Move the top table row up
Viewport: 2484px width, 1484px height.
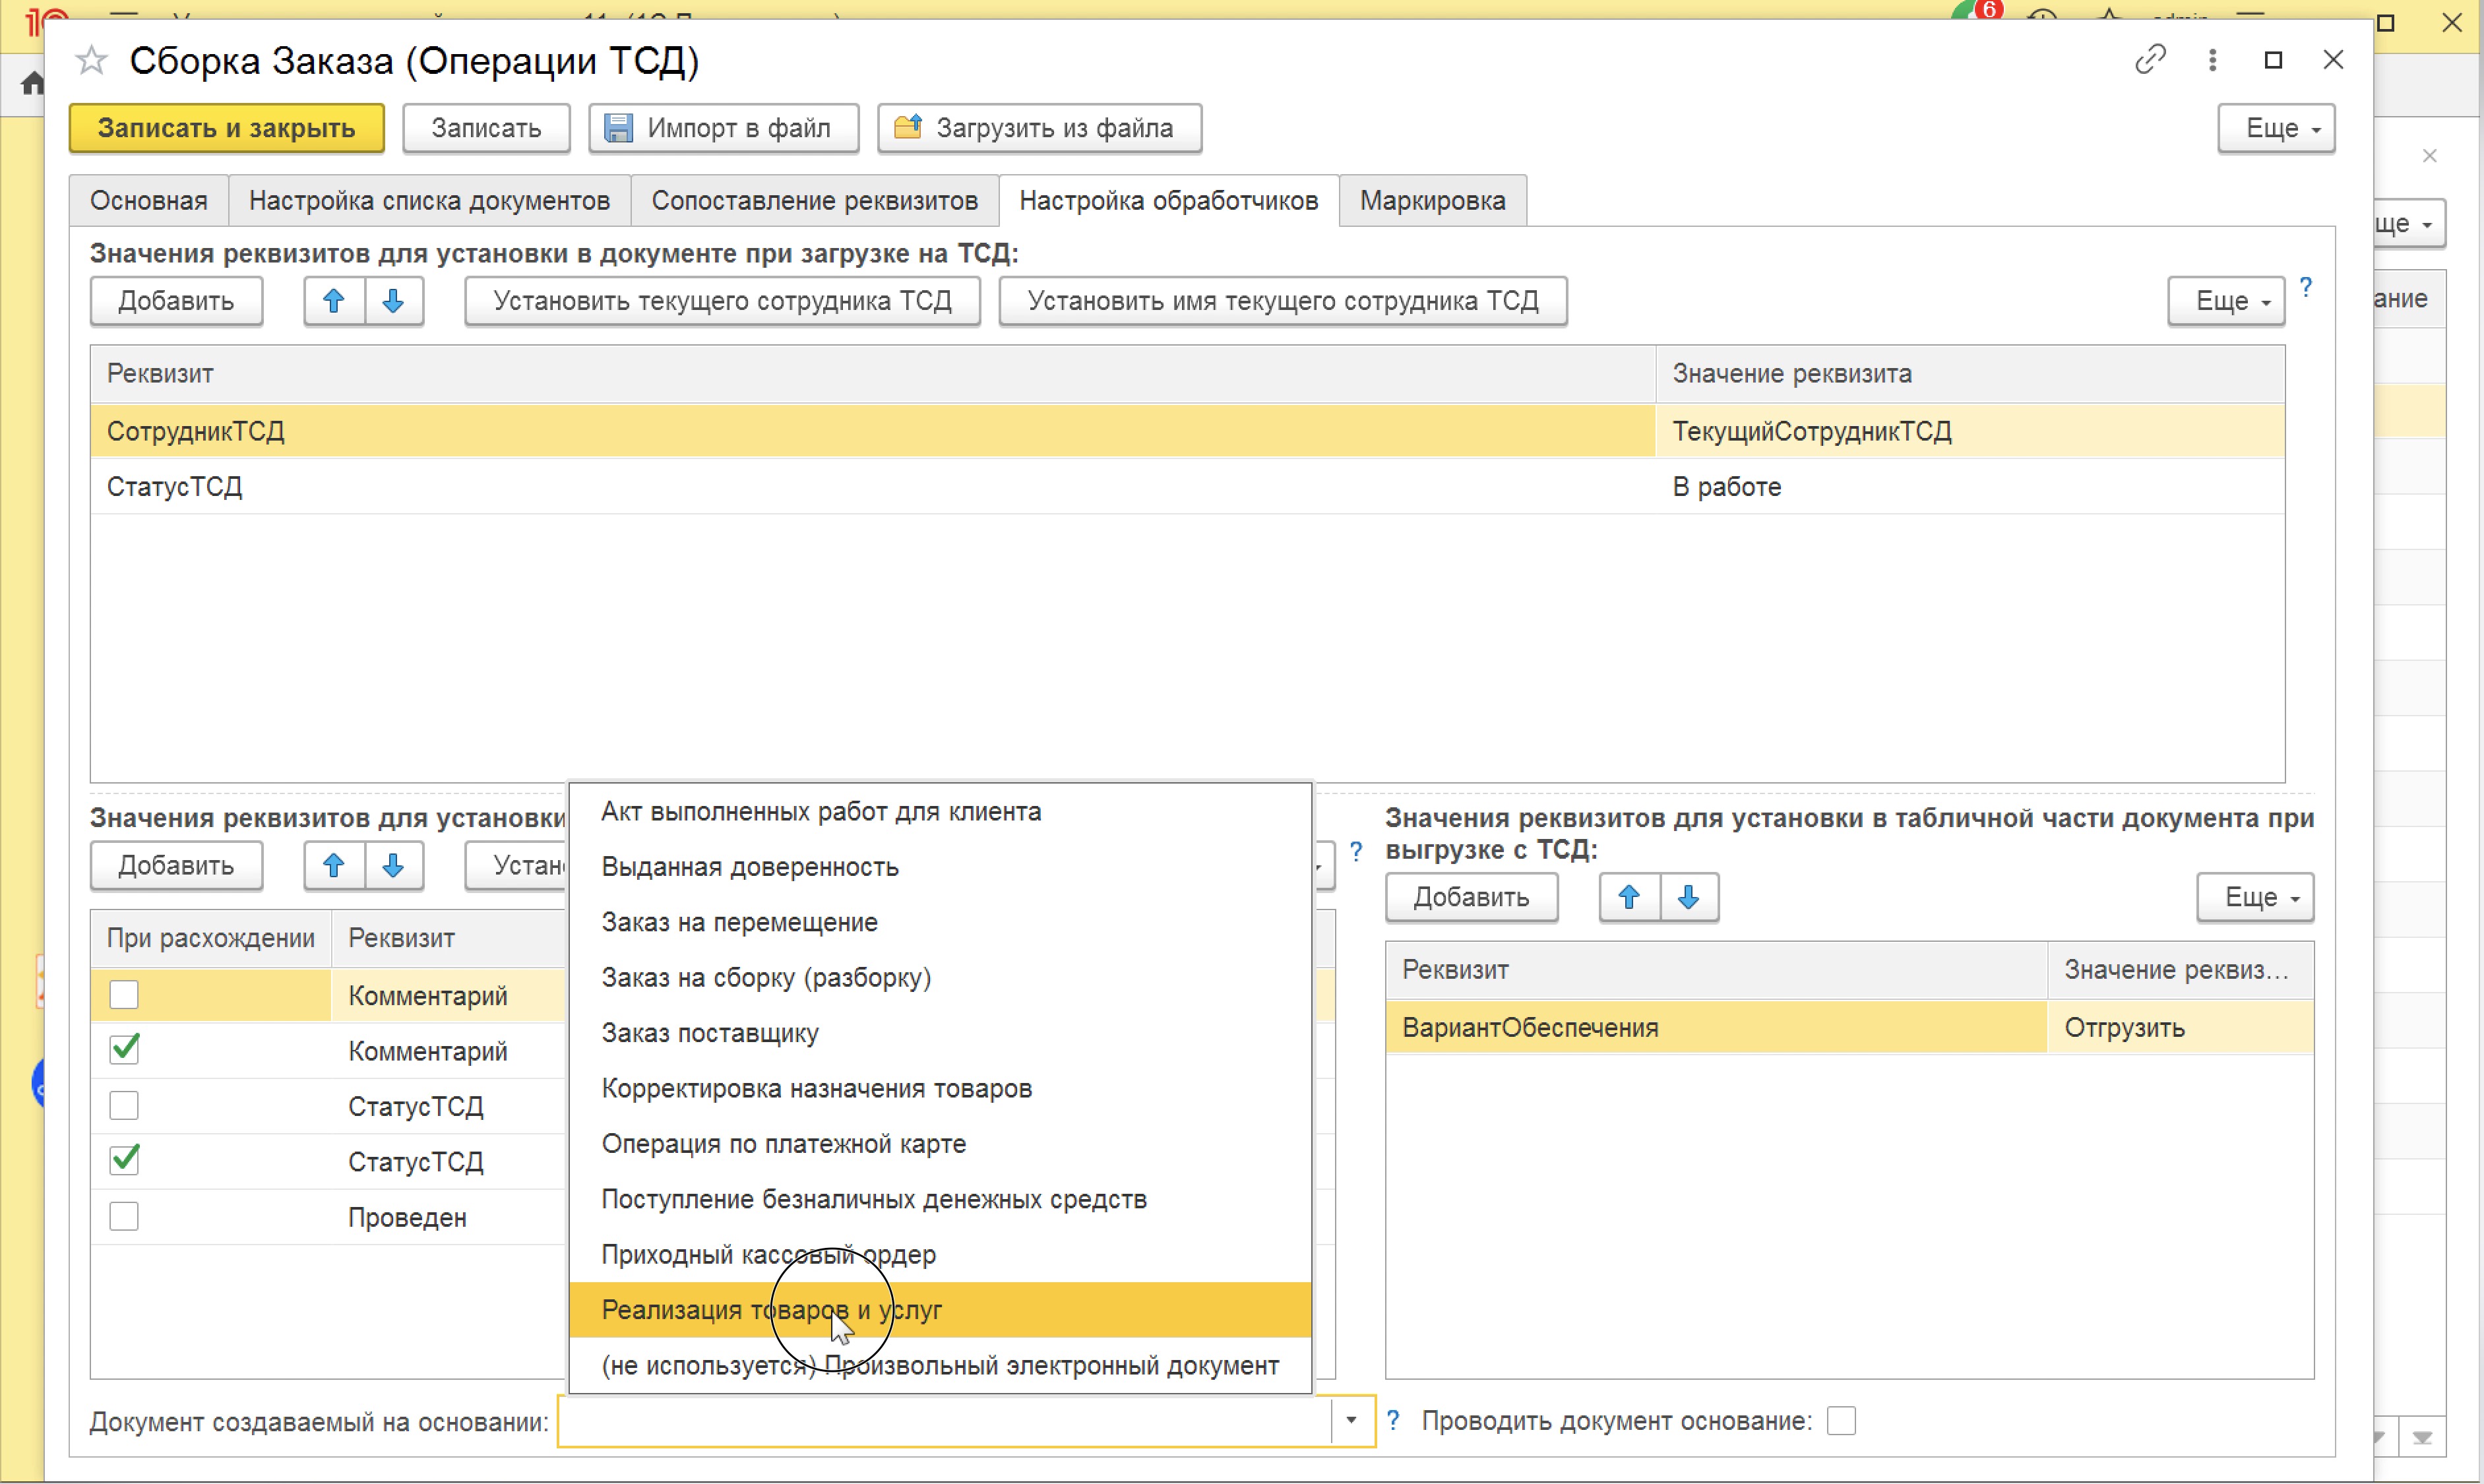click(334, 301)
